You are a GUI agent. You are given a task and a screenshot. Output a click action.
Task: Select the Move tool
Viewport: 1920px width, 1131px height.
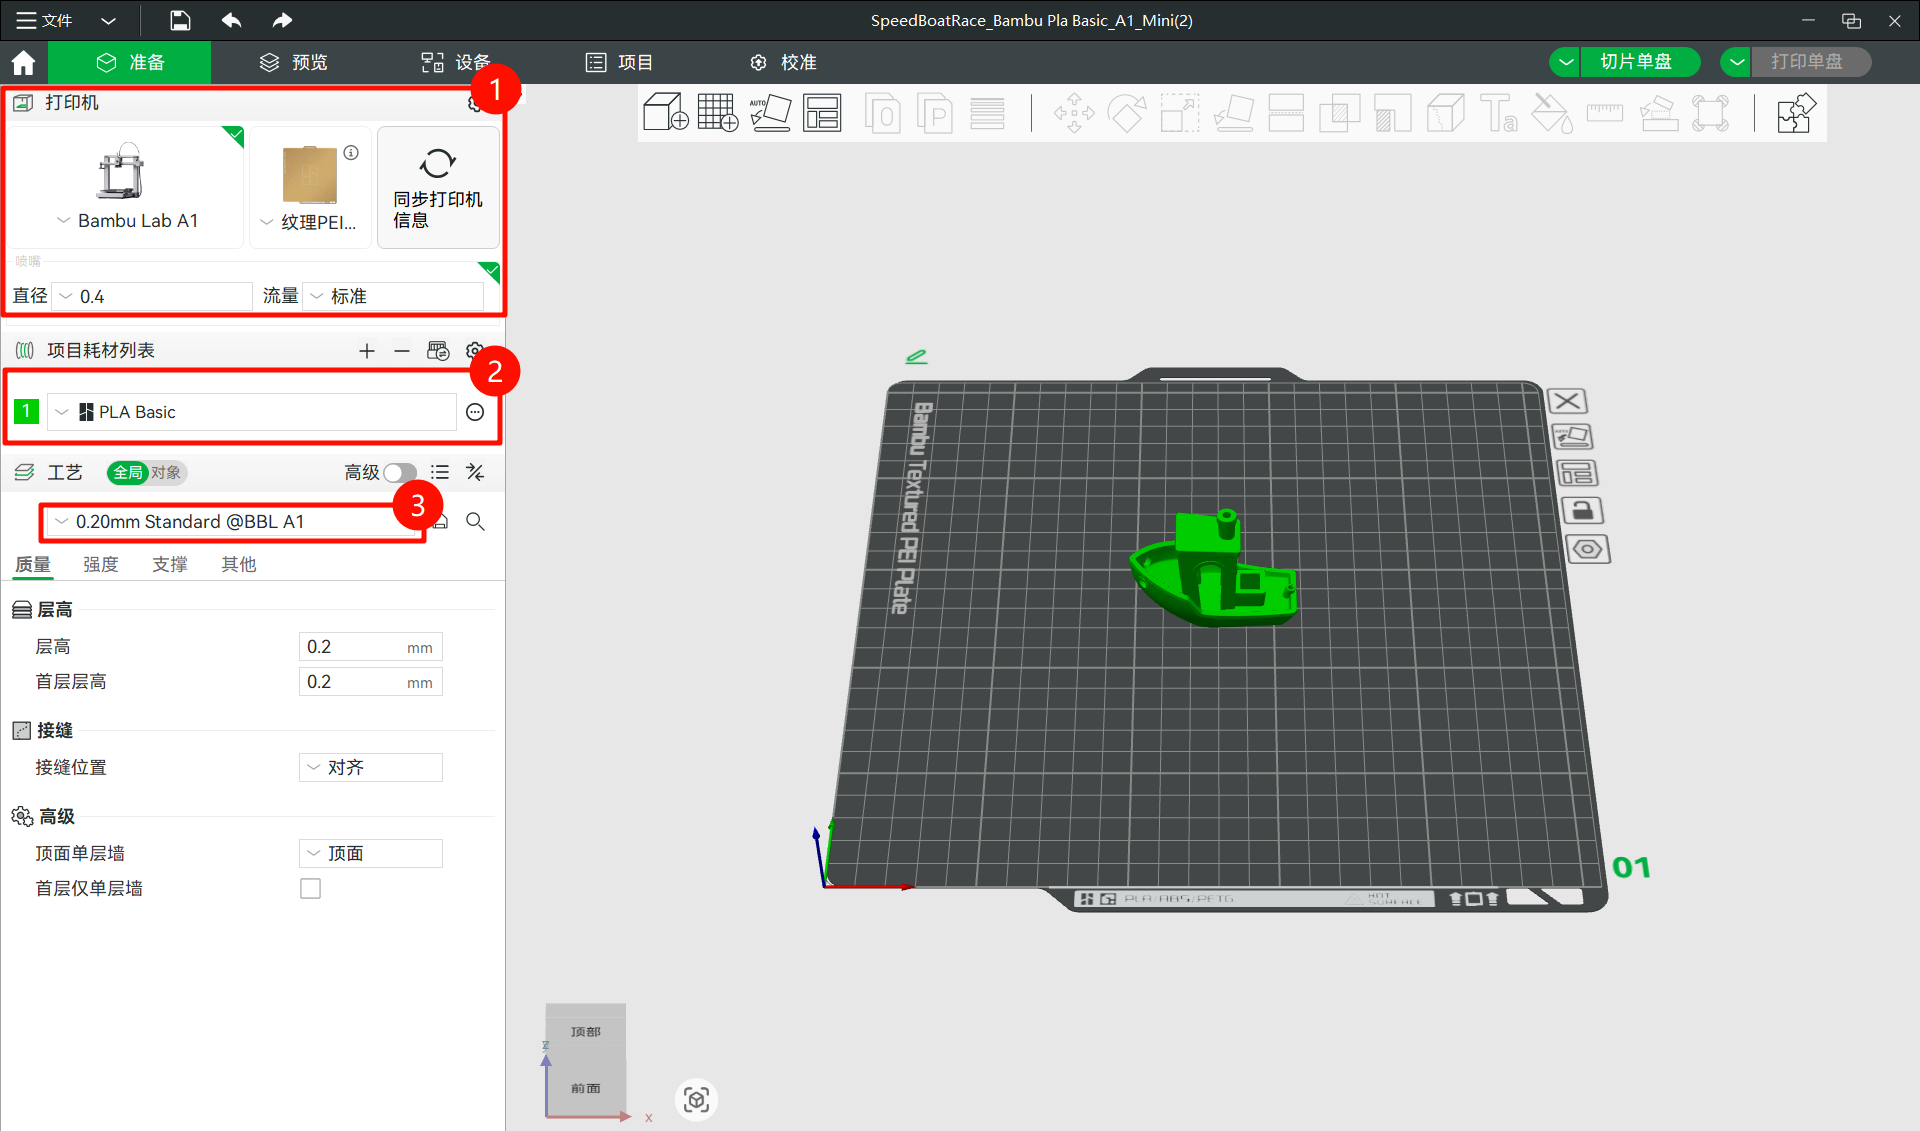1074,112
